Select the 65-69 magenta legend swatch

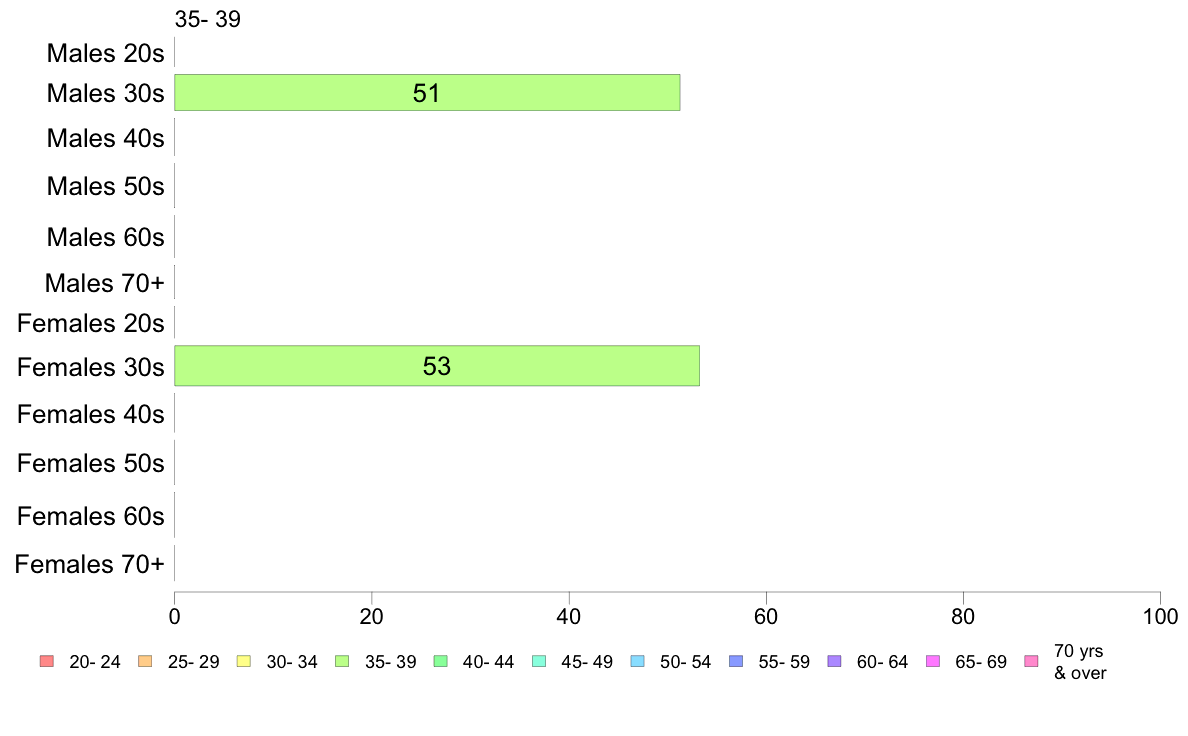pyautogui.click(x=933, y=661)
